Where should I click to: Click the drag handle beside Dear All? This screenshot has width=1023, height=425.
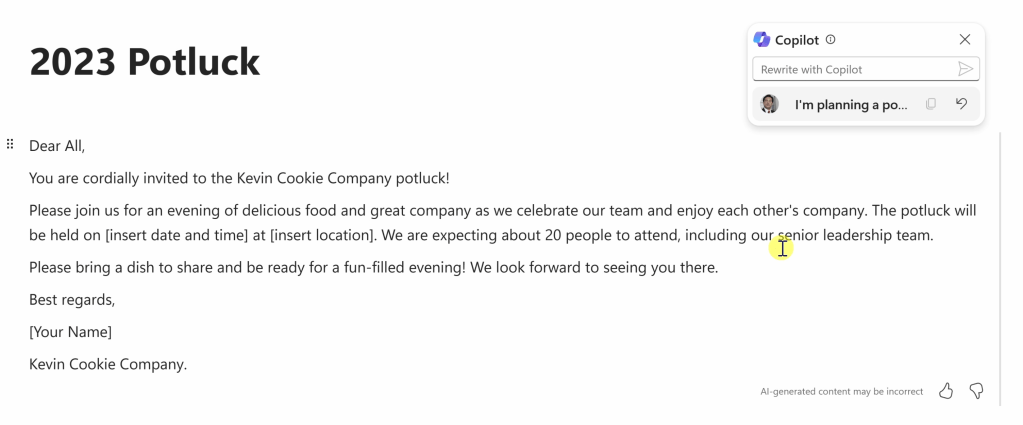coord(10,144)
